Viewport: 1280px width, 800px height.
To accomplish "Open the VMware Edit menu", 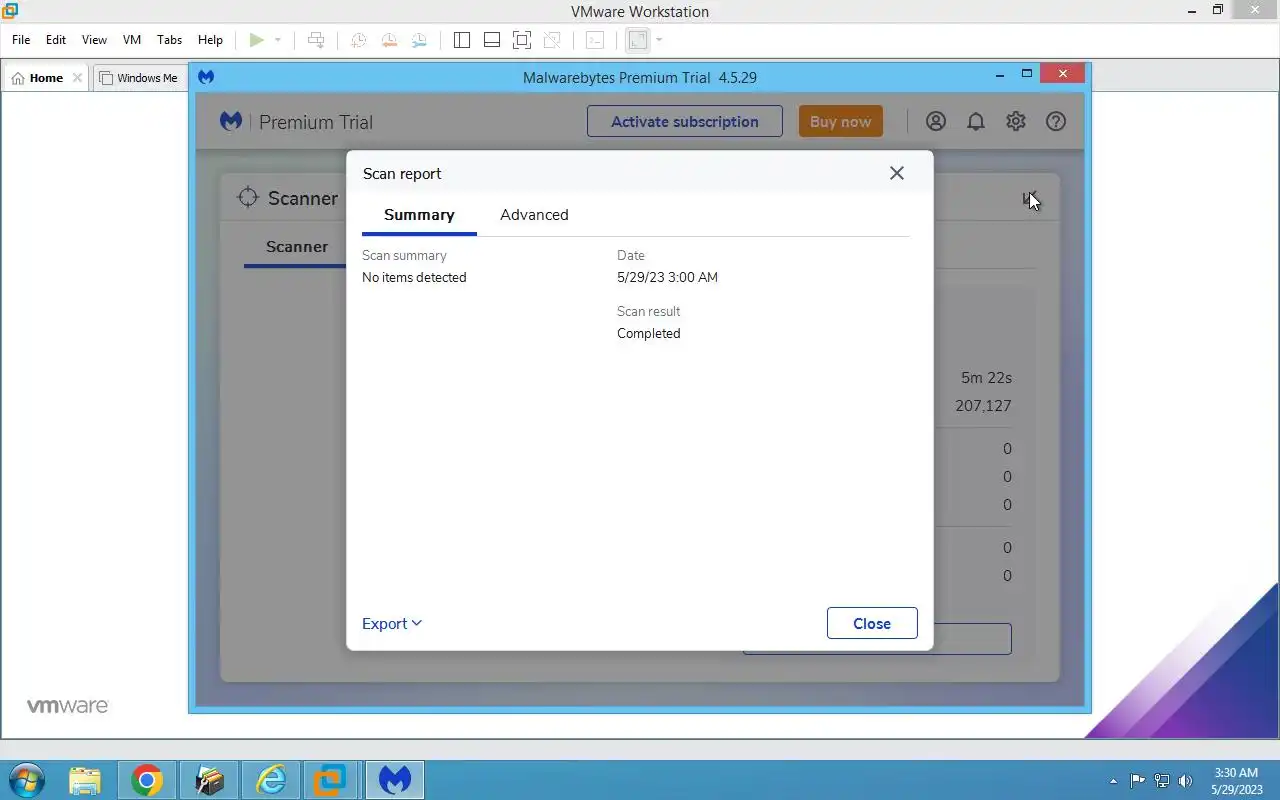I will 56,40.
